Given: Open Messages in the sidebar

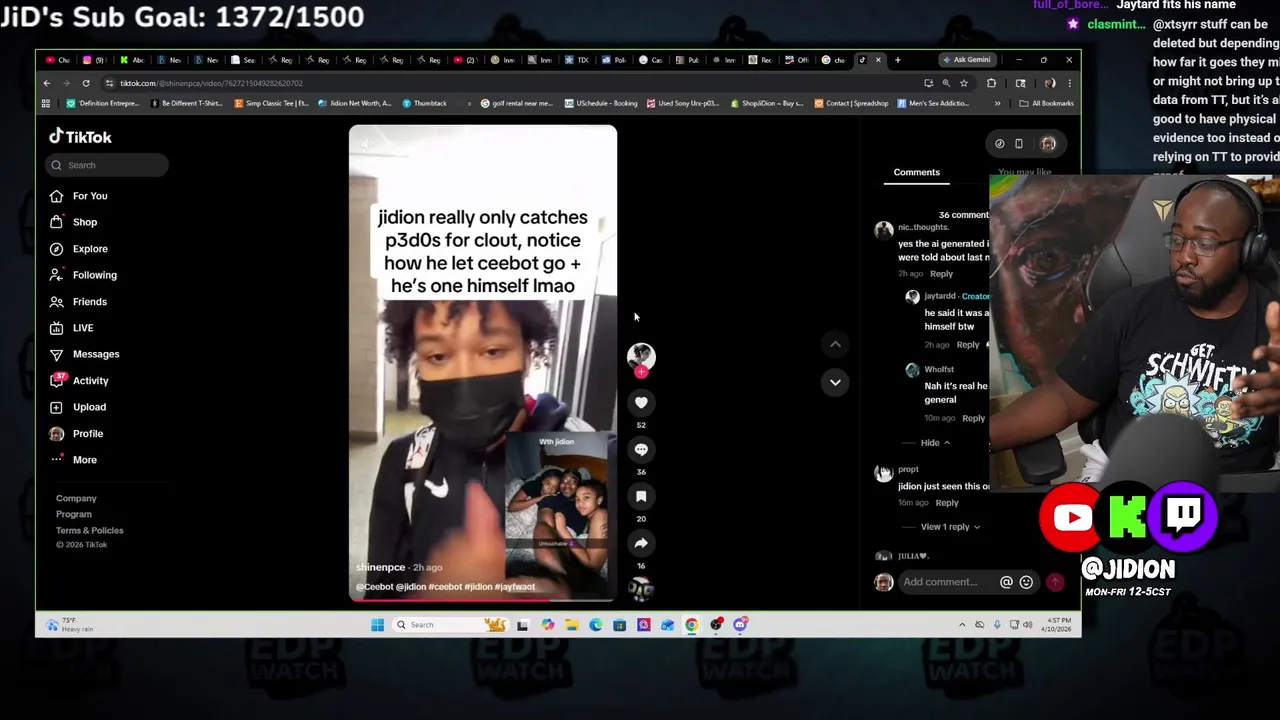Looking at the screenshot, I should 85,354.
